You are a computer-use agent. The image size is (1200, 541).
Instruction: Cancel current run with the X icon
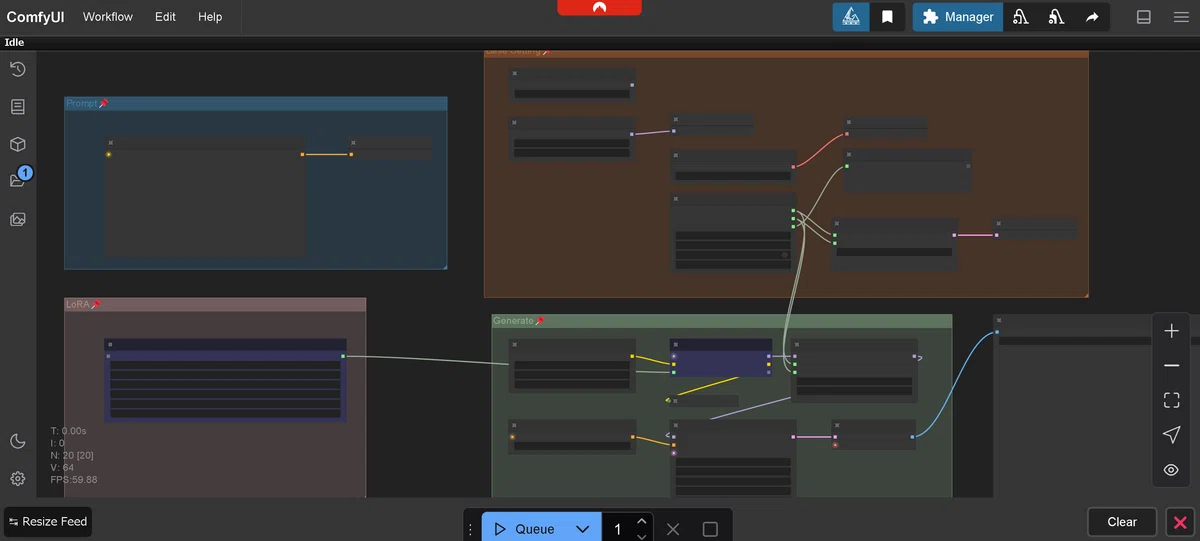coord(673,529)
